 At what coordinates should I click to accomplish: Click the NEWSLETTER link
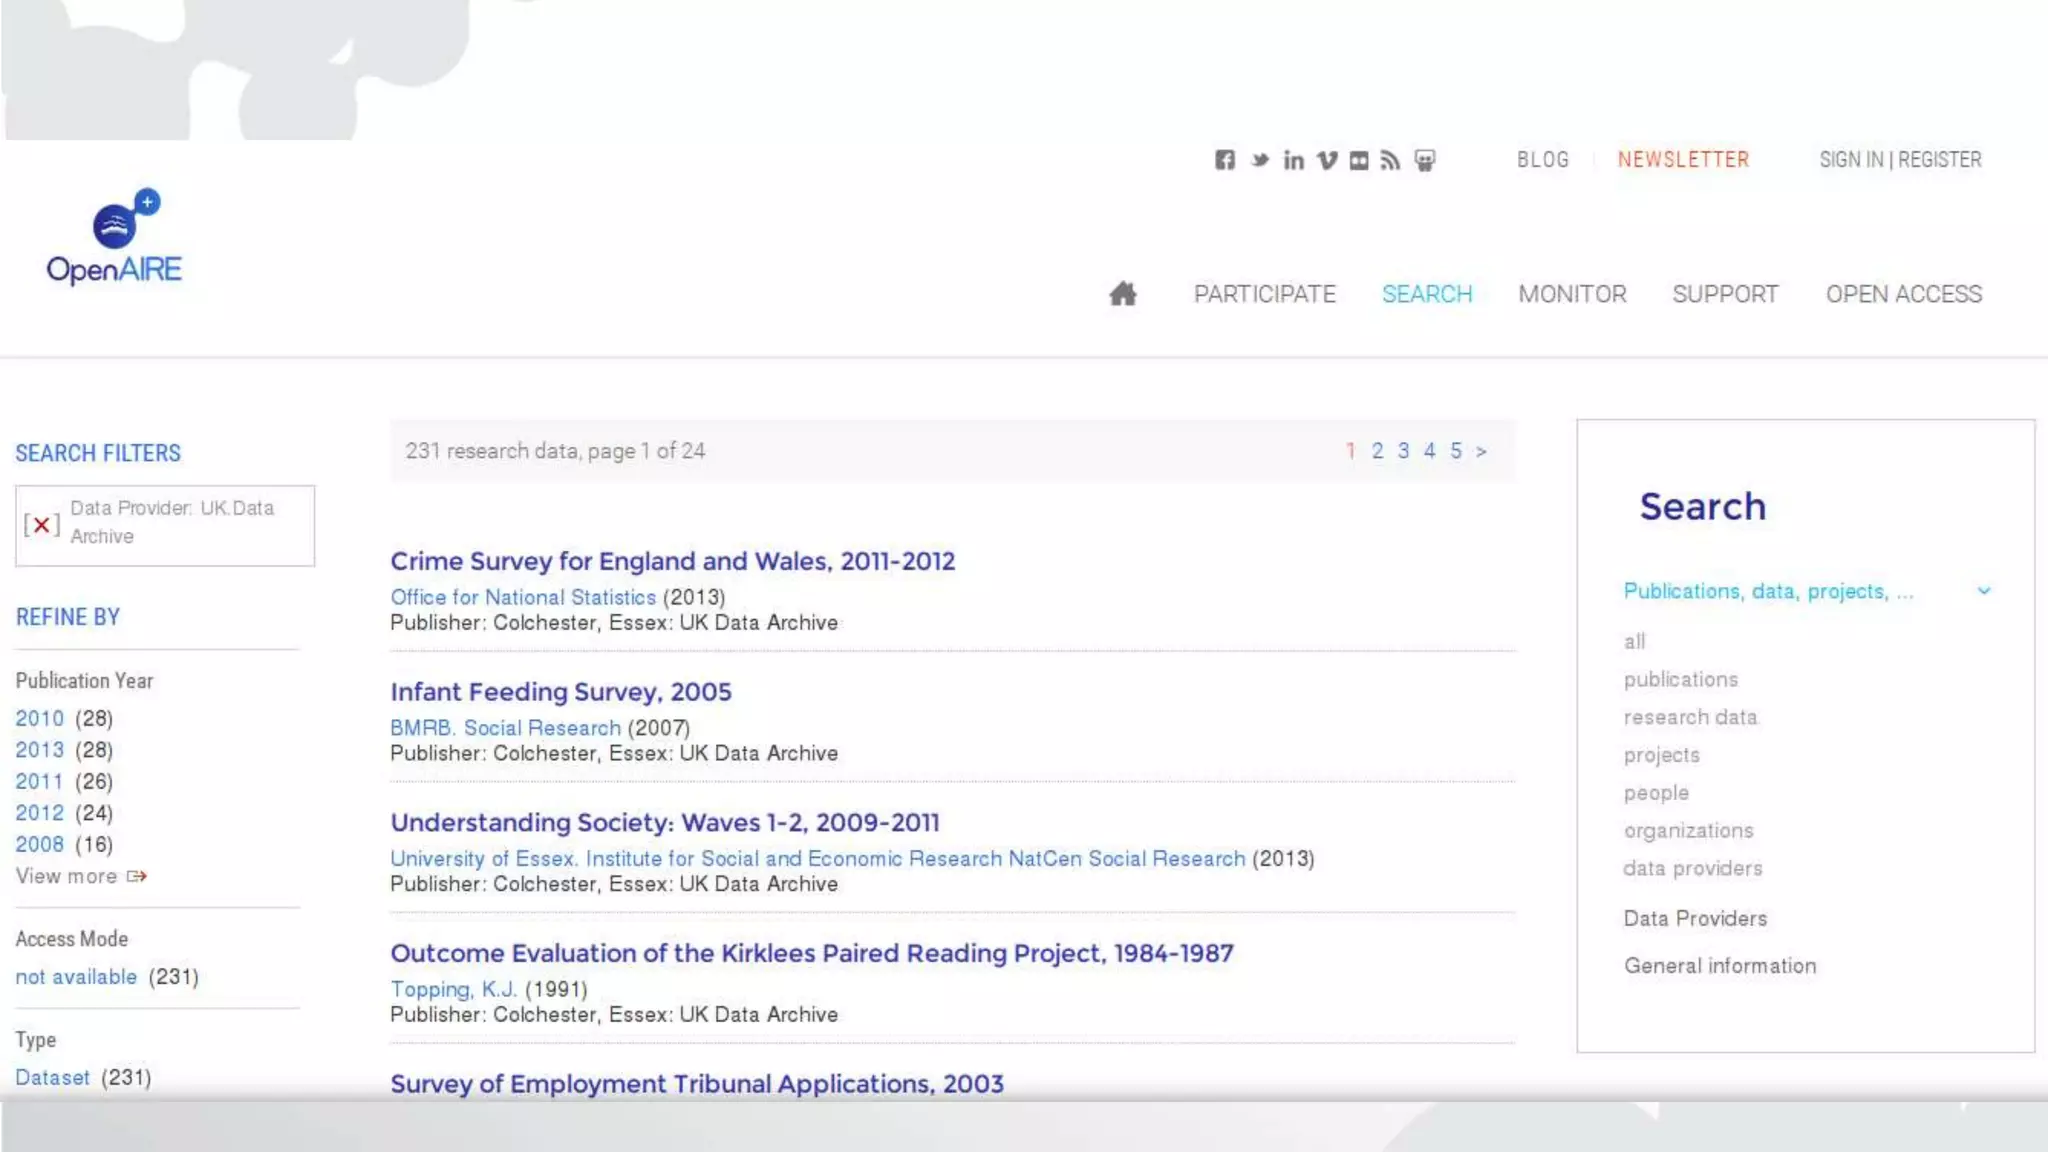pyautogui.click(x=1683, y=160)
